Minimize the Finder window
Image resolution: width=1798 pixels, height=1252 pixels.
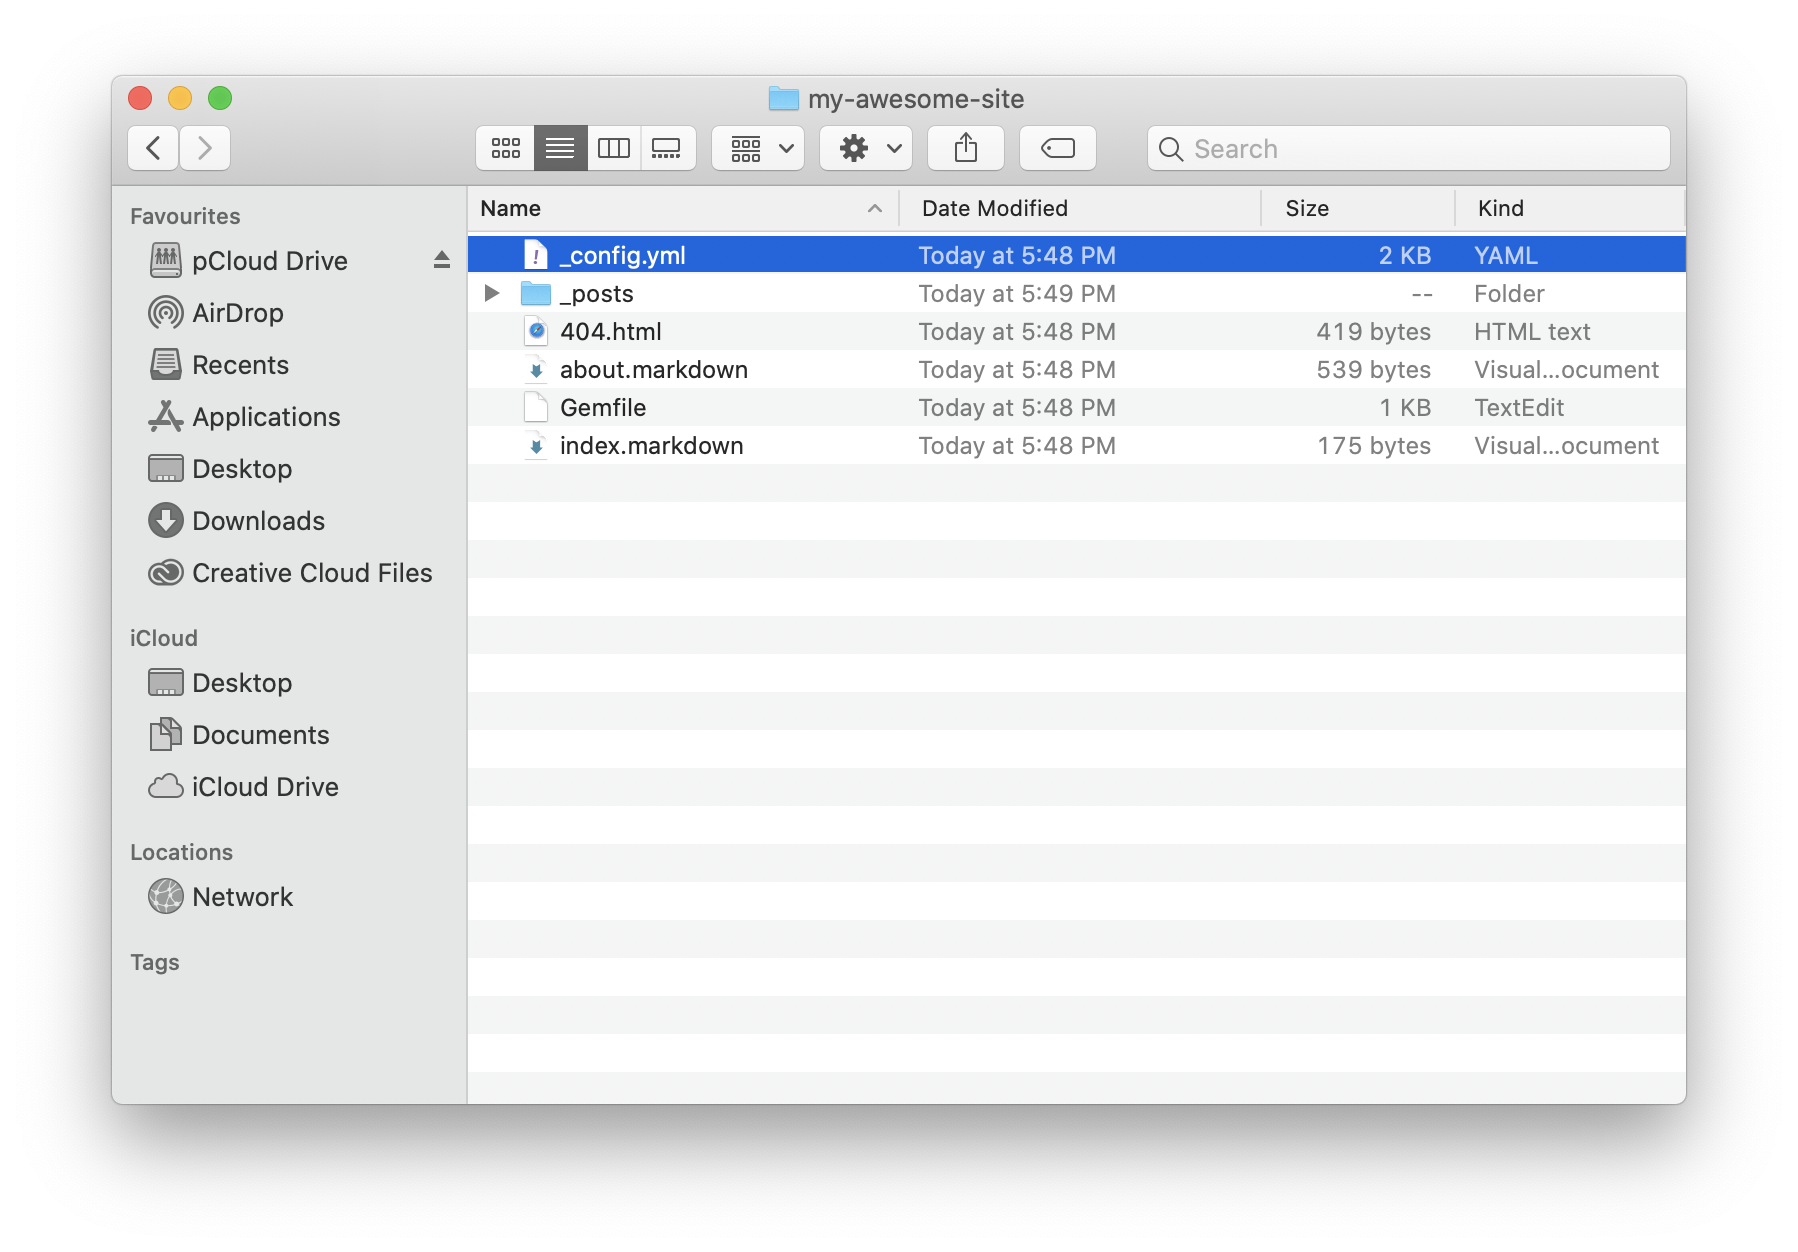tap(180, 98)
